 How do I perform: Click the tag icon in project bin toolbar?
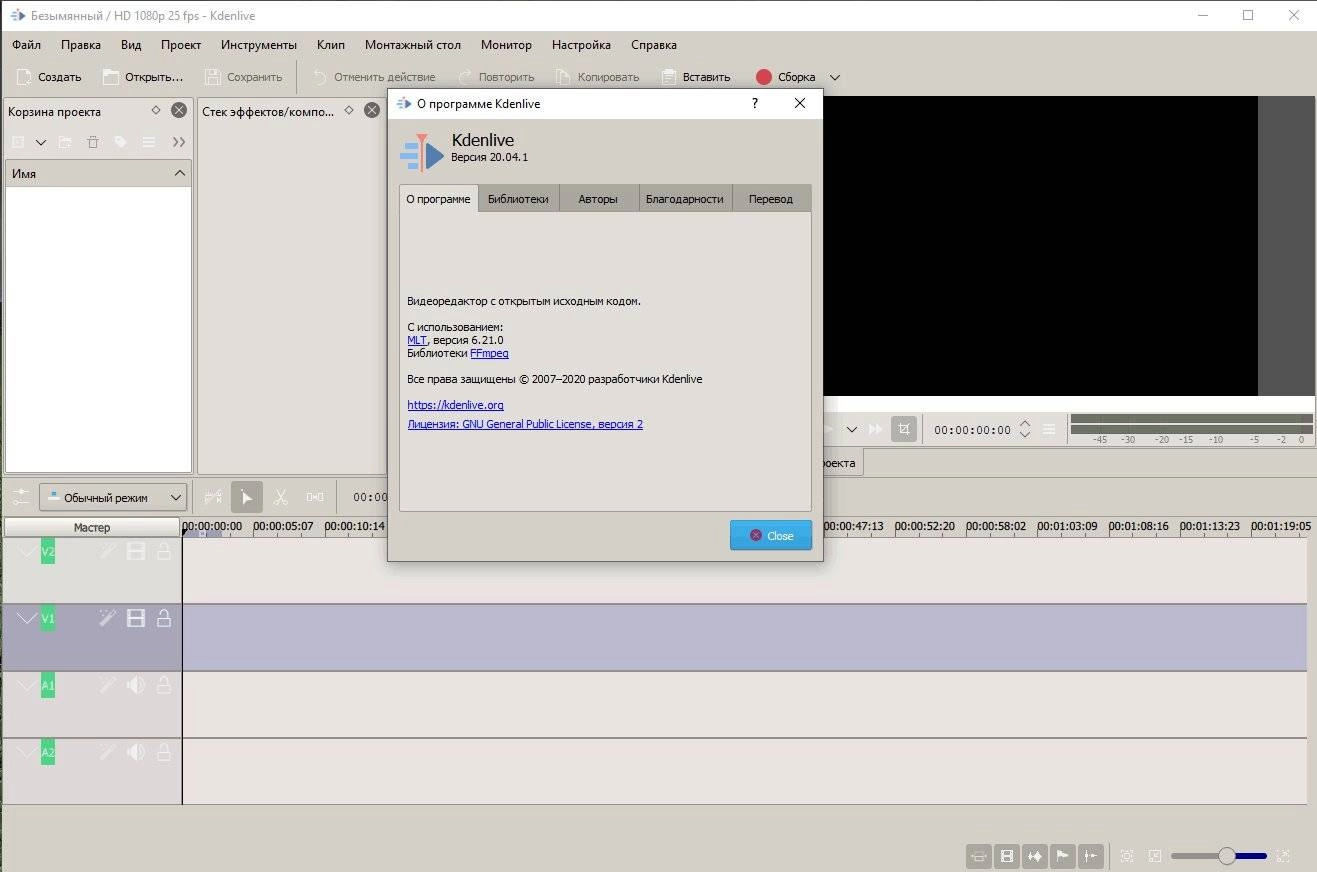pos(121,142)
